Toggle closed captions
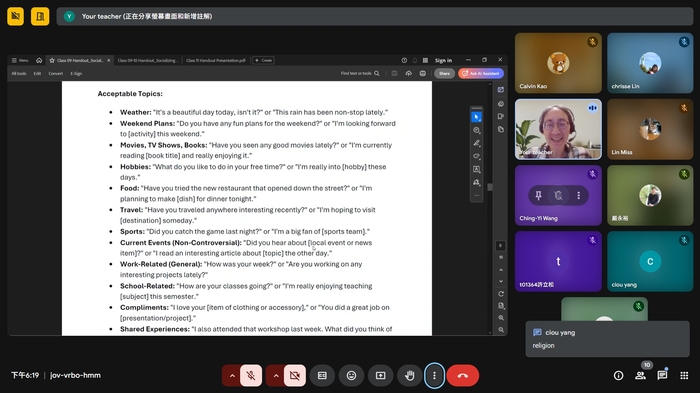The height and width of the screenshot is (393, 700). [322, 376]
